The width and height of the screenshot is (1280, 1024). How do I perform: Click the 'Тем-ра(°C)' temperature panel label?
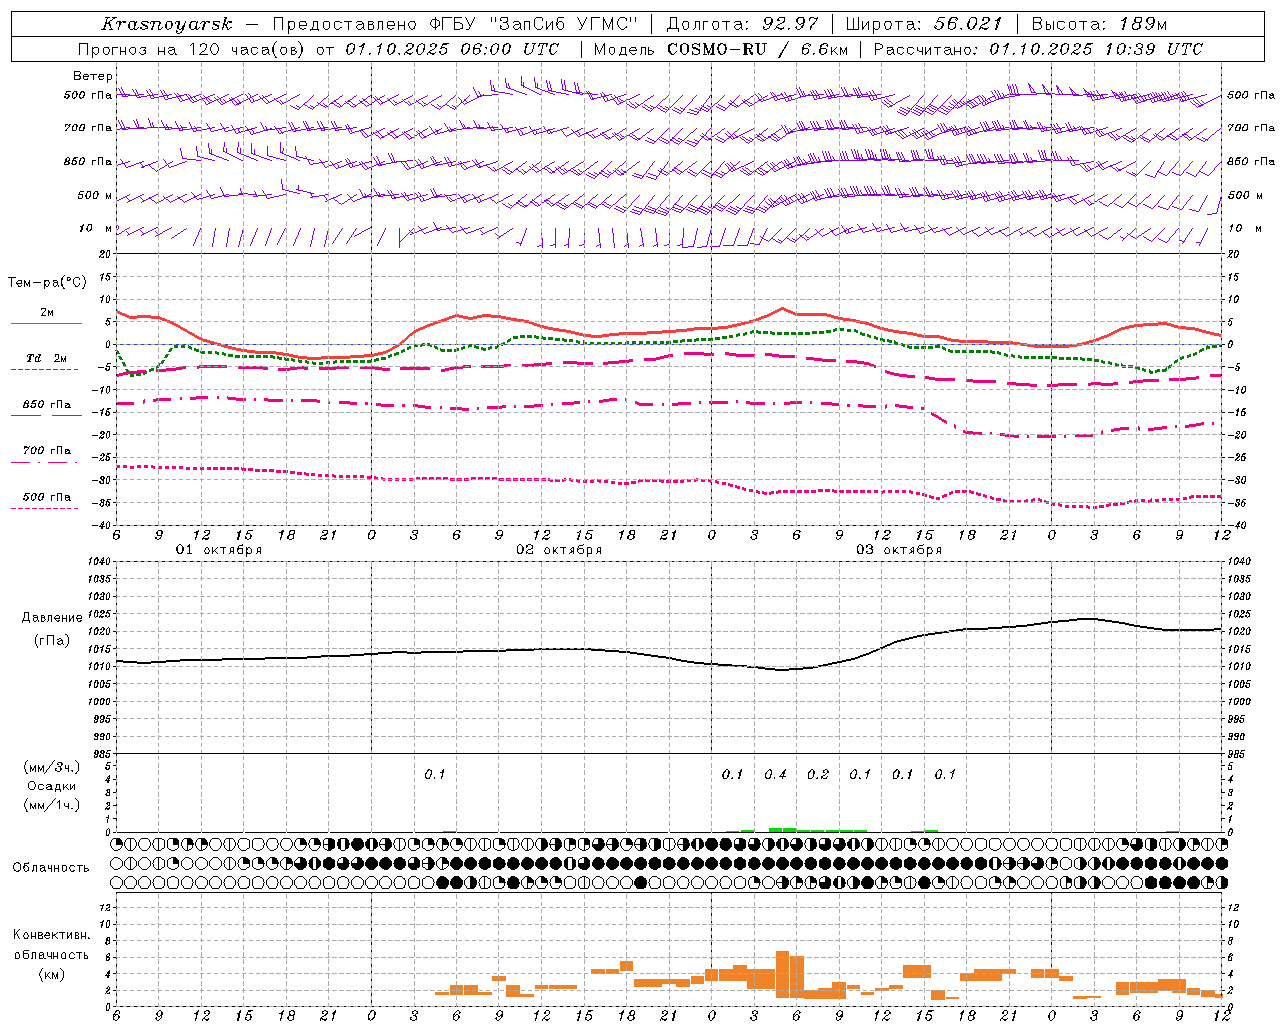[47, 283]
